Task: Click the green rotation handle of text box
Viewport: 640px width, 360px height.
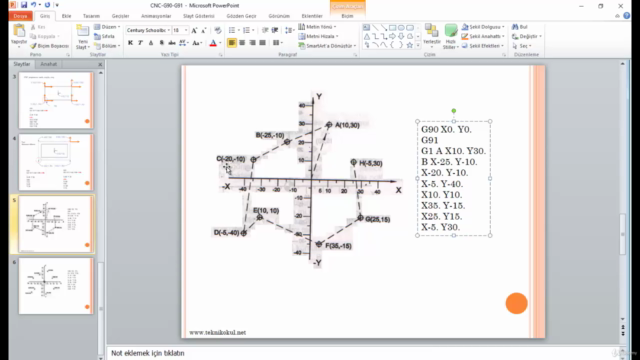Action: 453,111
